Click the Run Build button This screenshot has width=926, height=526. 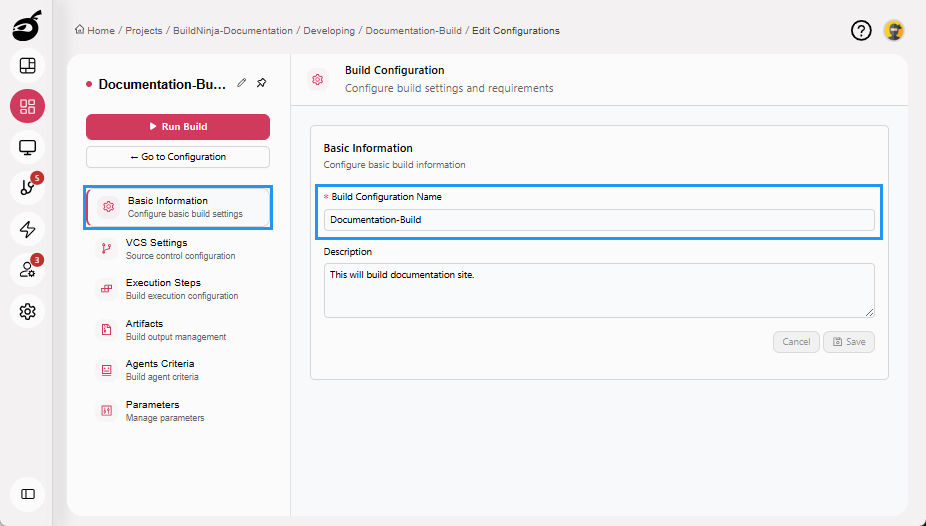(x=178, y=126)
